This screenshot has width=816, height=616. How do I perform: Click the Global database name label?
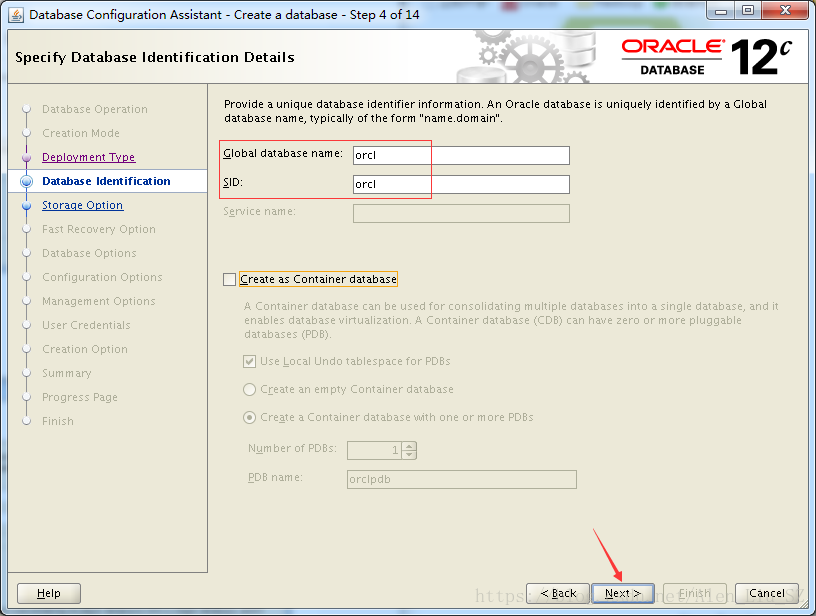[283, 153]
